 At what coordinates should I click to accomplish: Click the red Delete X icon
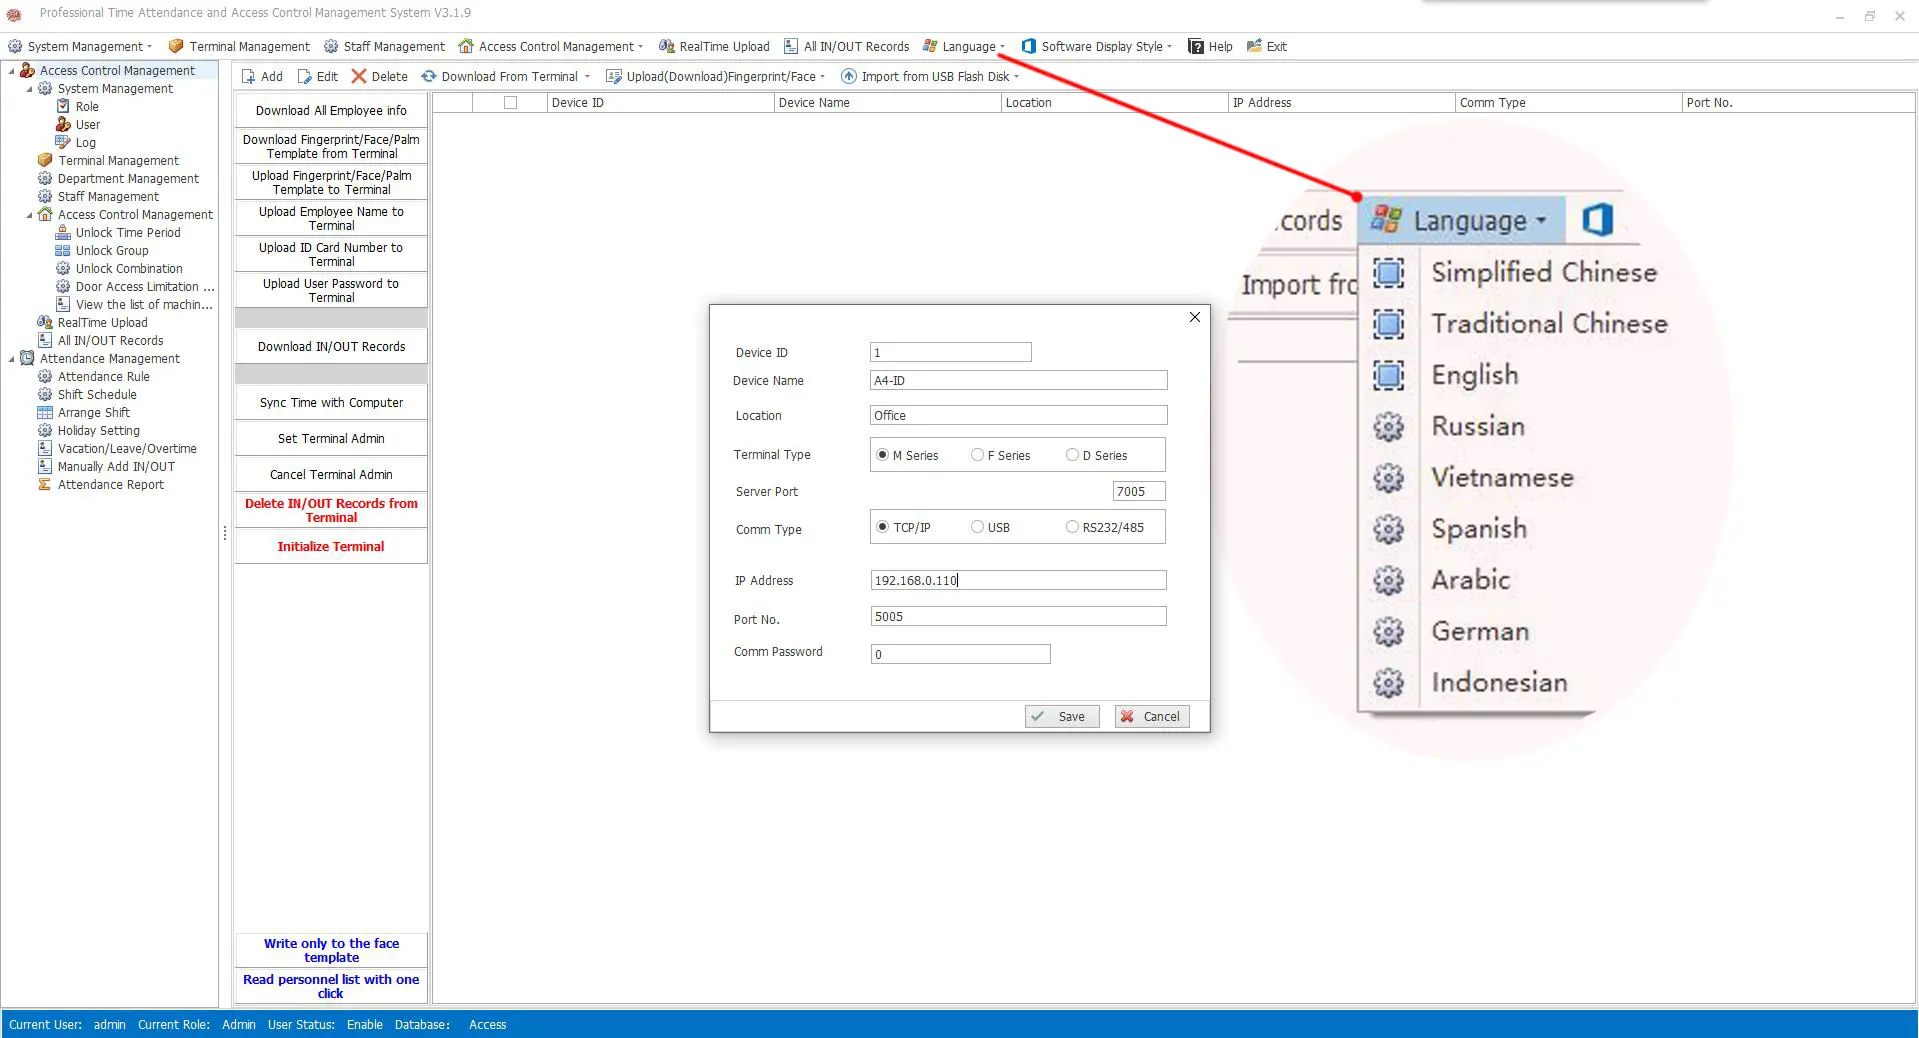(359, 77)
